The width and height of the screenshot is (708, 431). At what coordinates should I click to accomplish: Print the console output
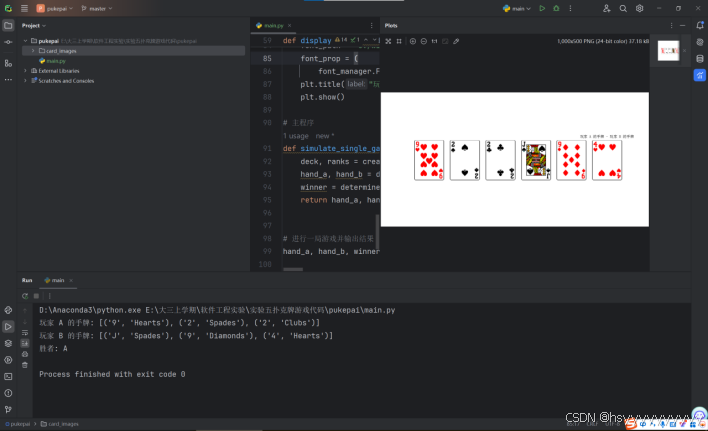25,354
